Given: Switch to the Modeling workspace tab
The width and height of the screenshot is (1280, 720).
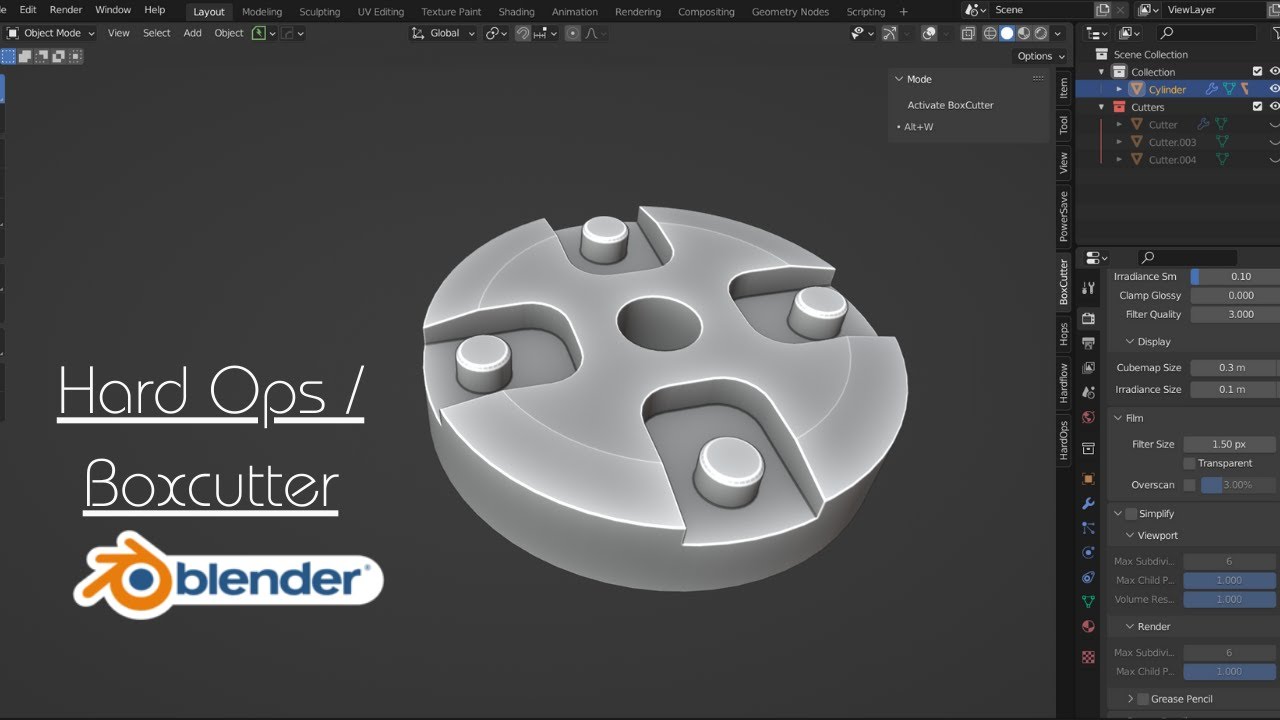Looking at the screenshot, I should coord(262,12).
